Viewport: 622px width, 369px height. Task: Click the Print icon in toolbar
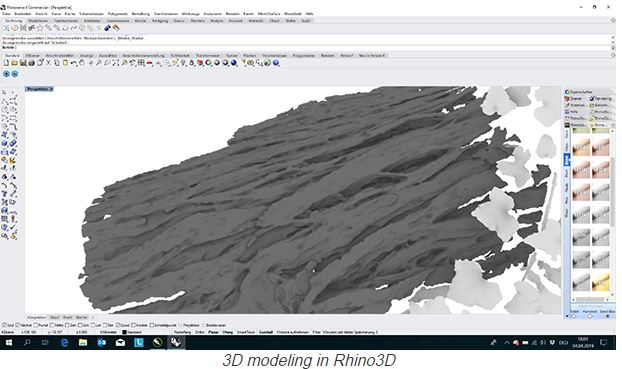pos(31,63)
